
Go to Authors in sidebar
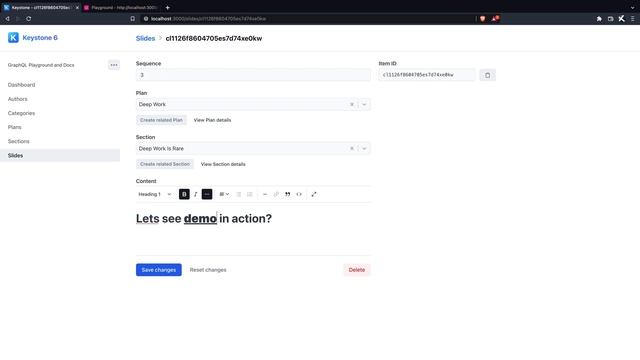click(18, 99)
